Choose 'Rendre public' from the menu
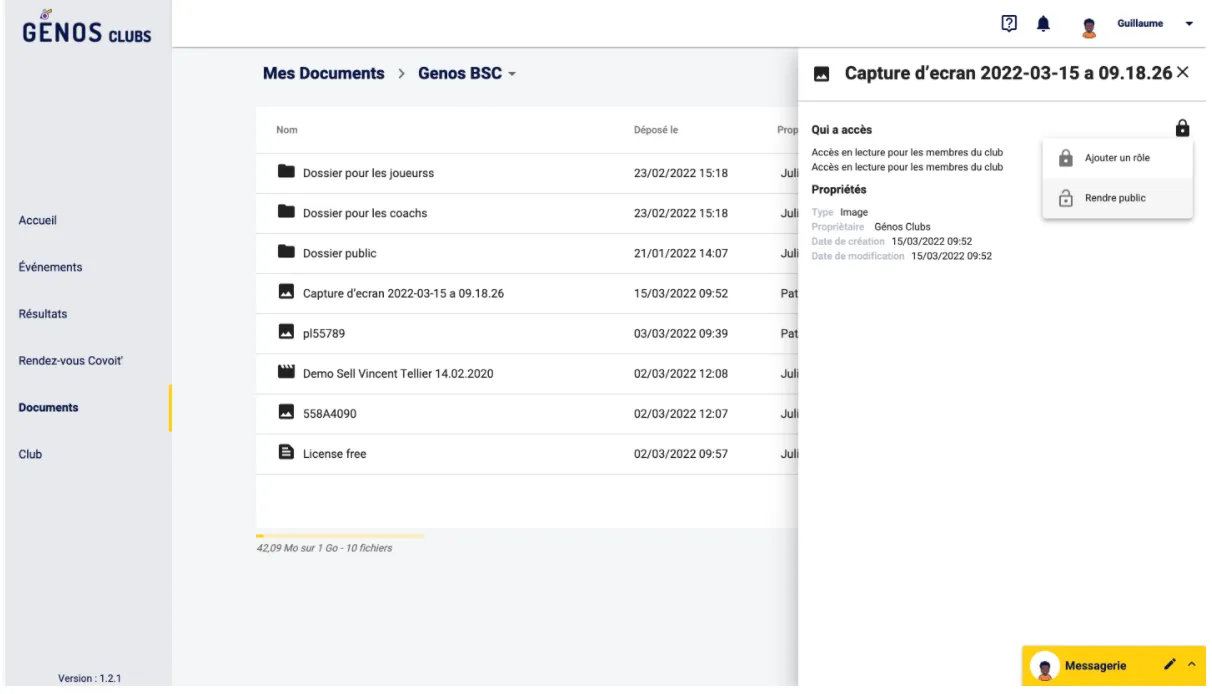The image size is (1212, 694). coord(1115,198)
